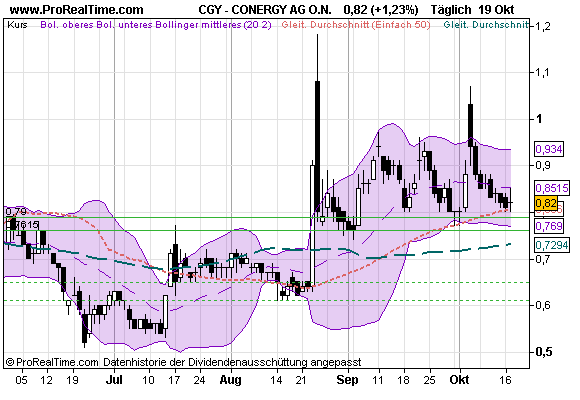580x400 pixels.
Task: Click the Jul month label on time axis
Action: 114,380
